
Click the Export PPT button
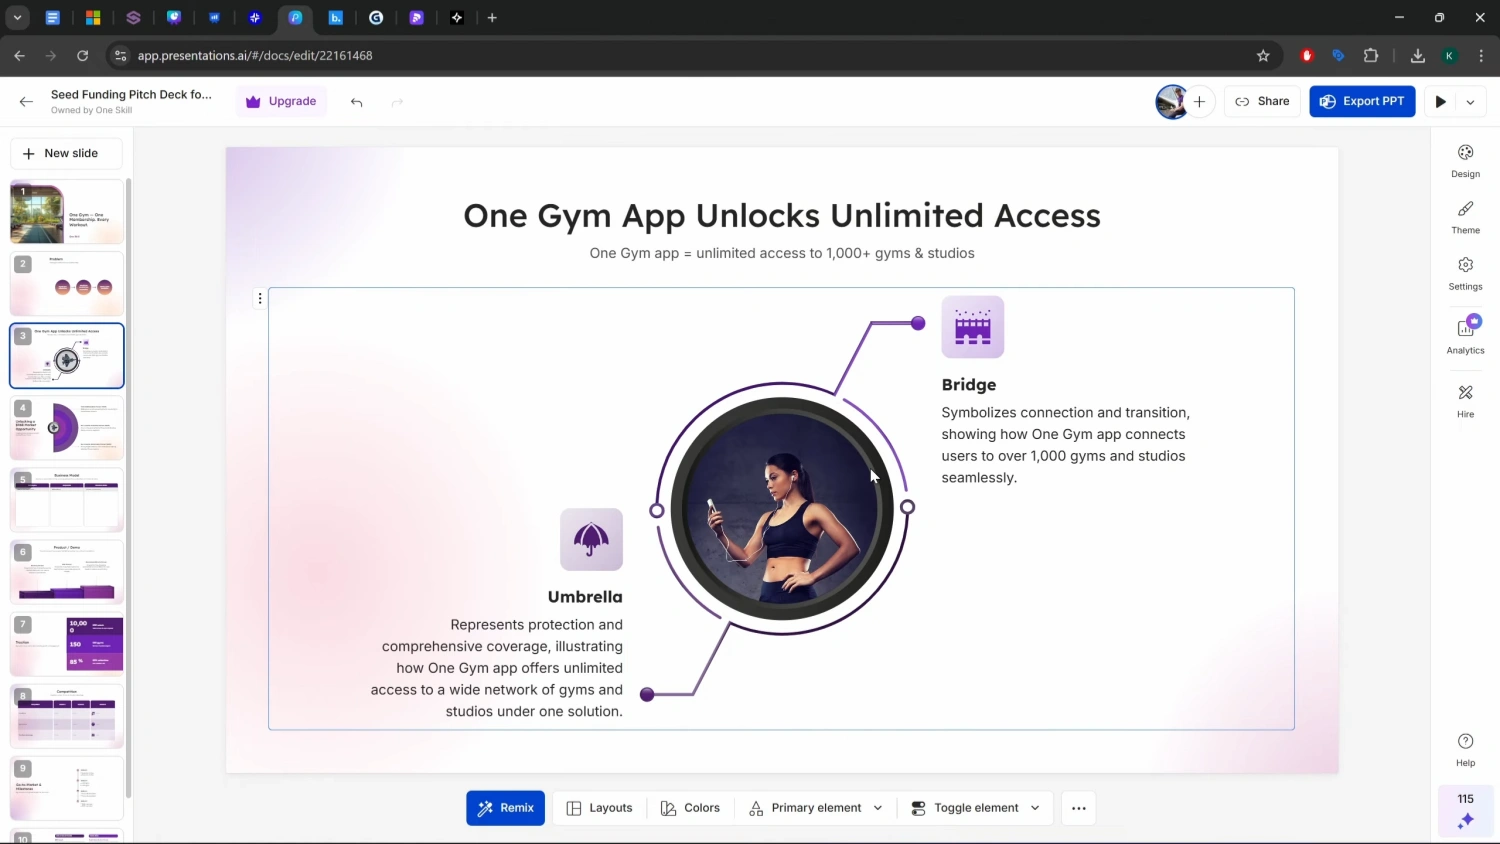coord(1362,102)
